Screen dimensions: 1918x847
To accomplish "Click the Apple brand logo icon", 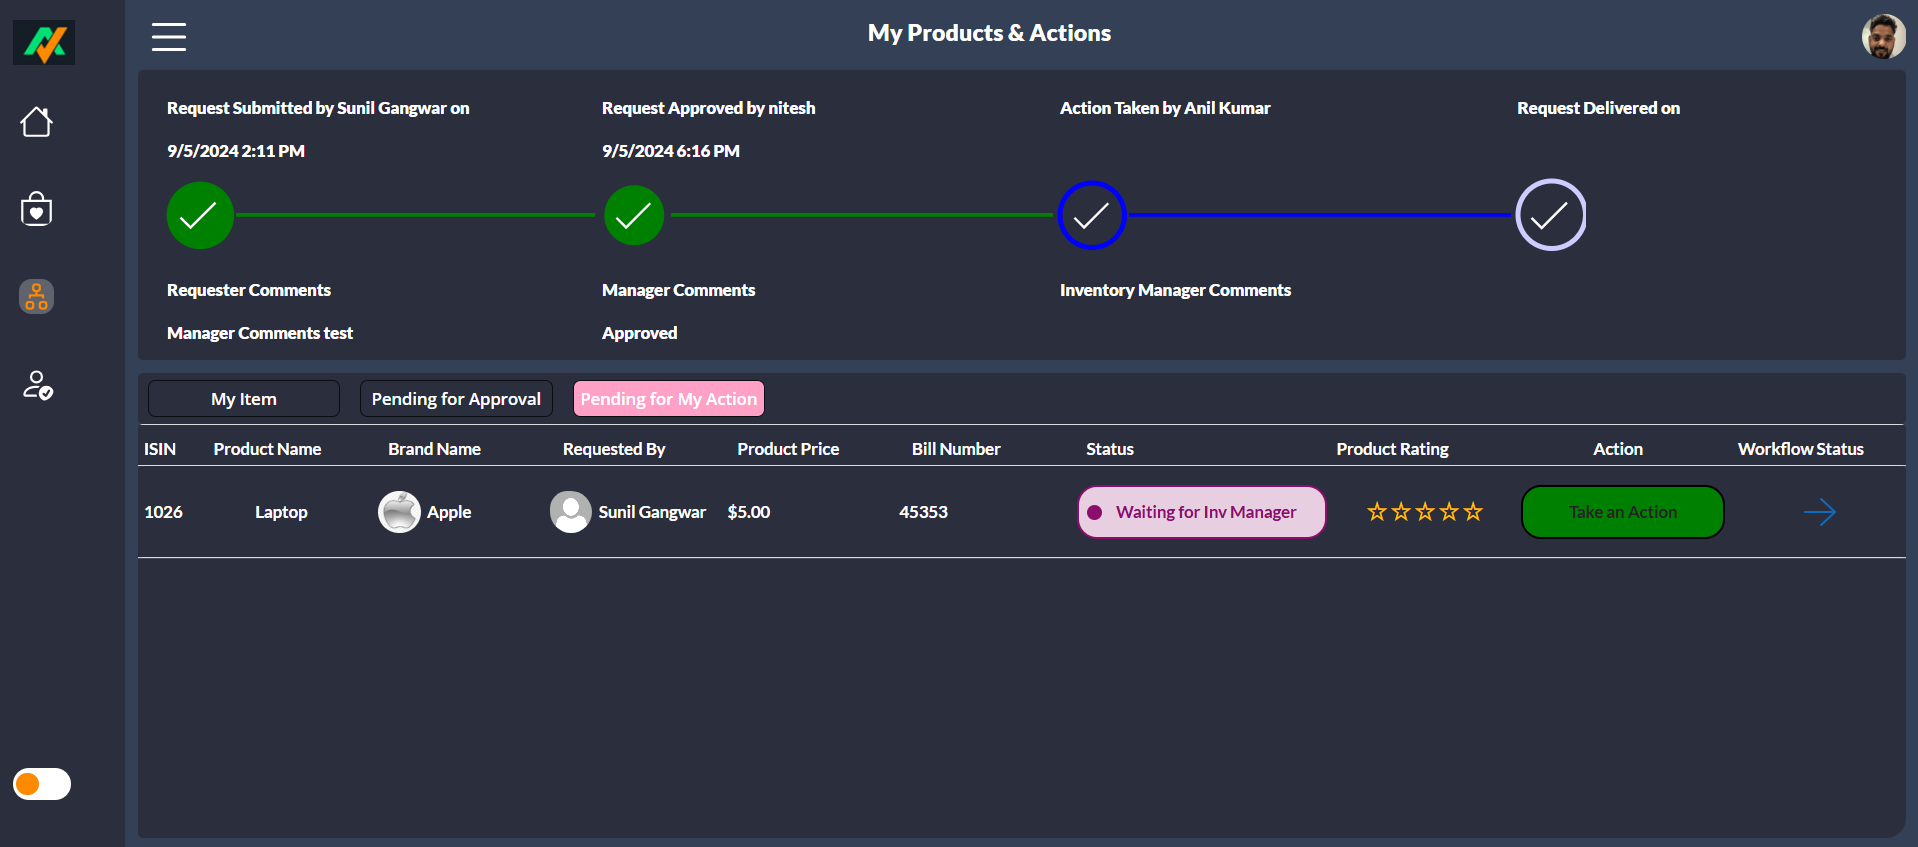I will [x=399, y=512].
